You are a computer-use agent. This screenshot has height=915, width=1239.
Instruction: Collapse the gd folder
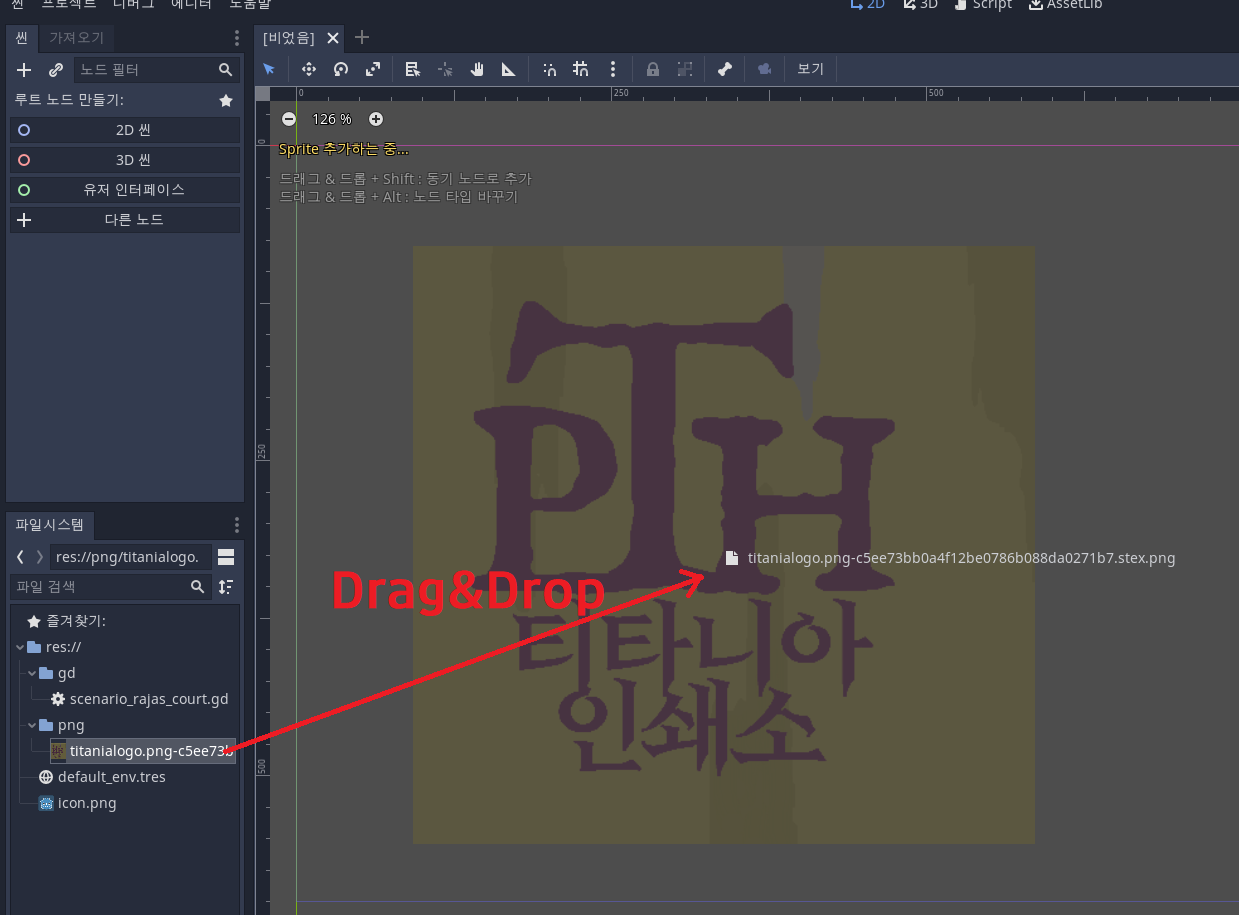(32, 673)
